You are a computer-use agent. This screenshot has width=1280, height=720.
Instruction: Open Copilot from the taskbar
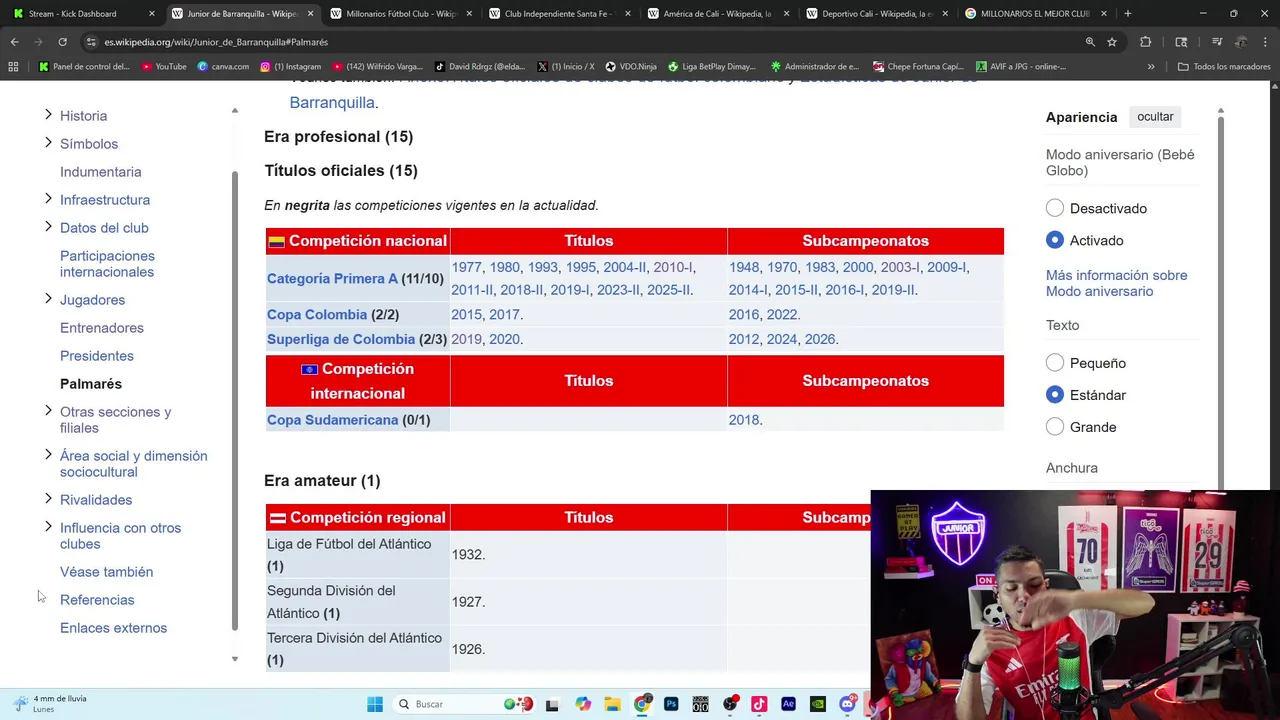(583, 704)
